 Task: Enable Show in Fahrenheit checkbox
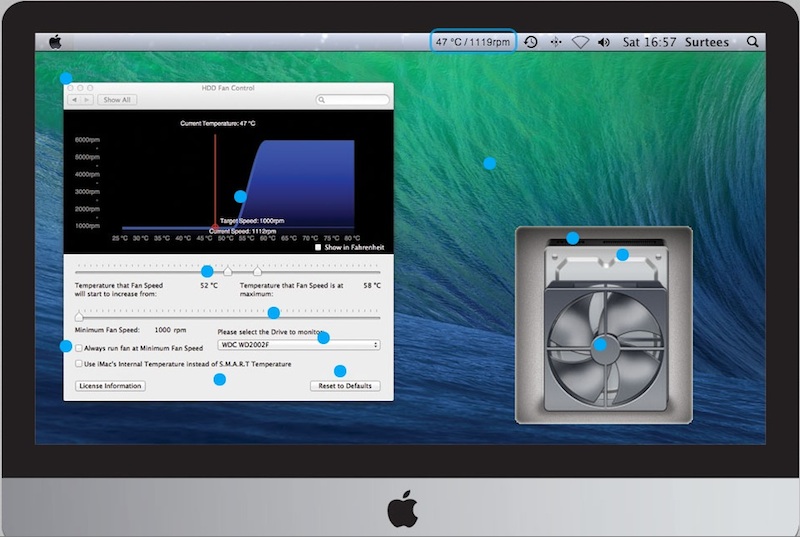click(318, 247)
